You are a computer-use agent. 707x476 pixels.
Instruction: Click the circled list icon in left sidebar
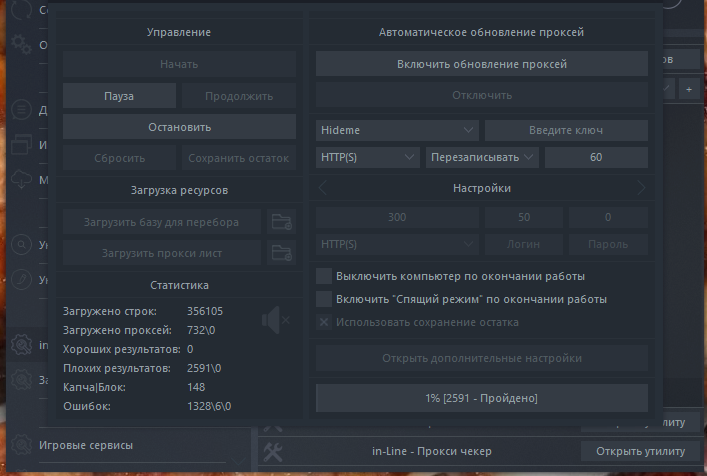click(21, 110)
